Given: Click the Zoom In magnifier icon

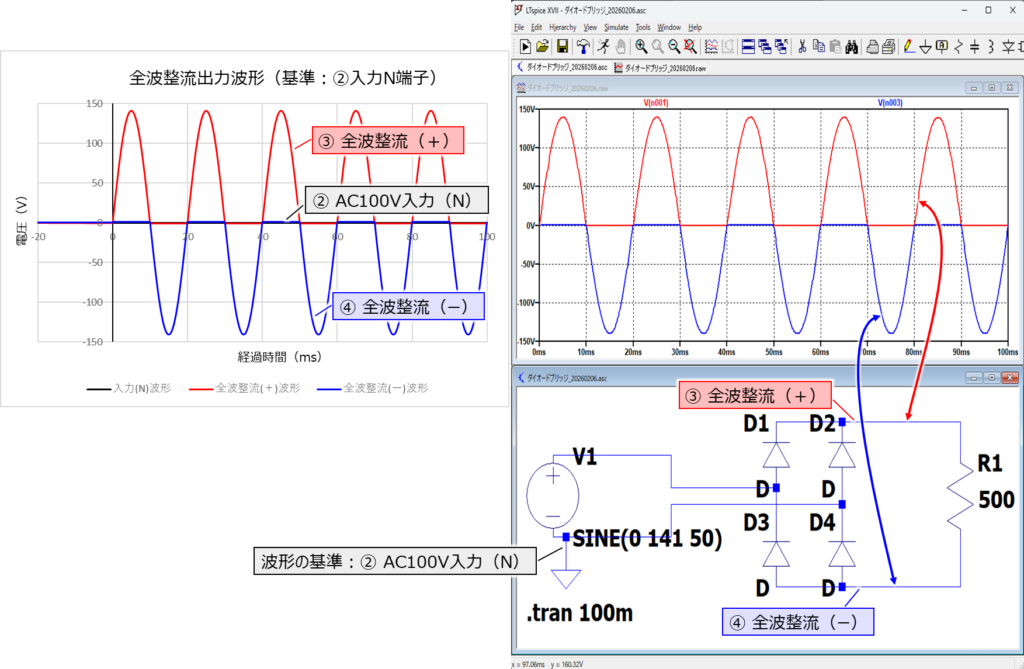Looking at the screenshot, I should (641, 46).
